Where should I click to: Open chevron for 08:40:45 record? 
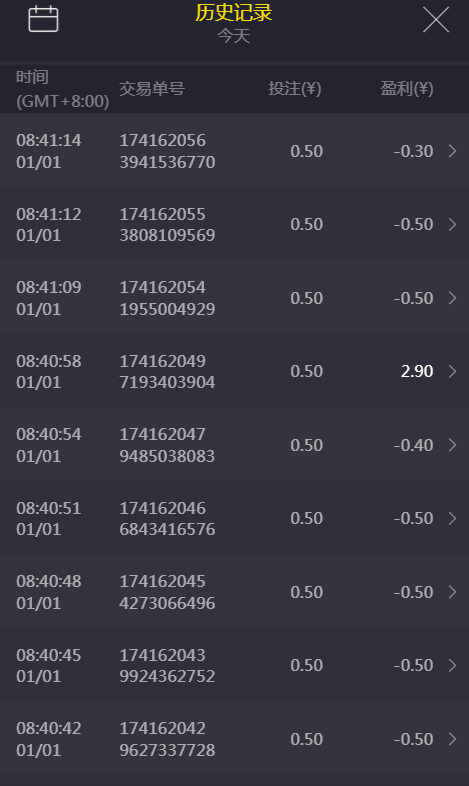(x=452, y=665)
